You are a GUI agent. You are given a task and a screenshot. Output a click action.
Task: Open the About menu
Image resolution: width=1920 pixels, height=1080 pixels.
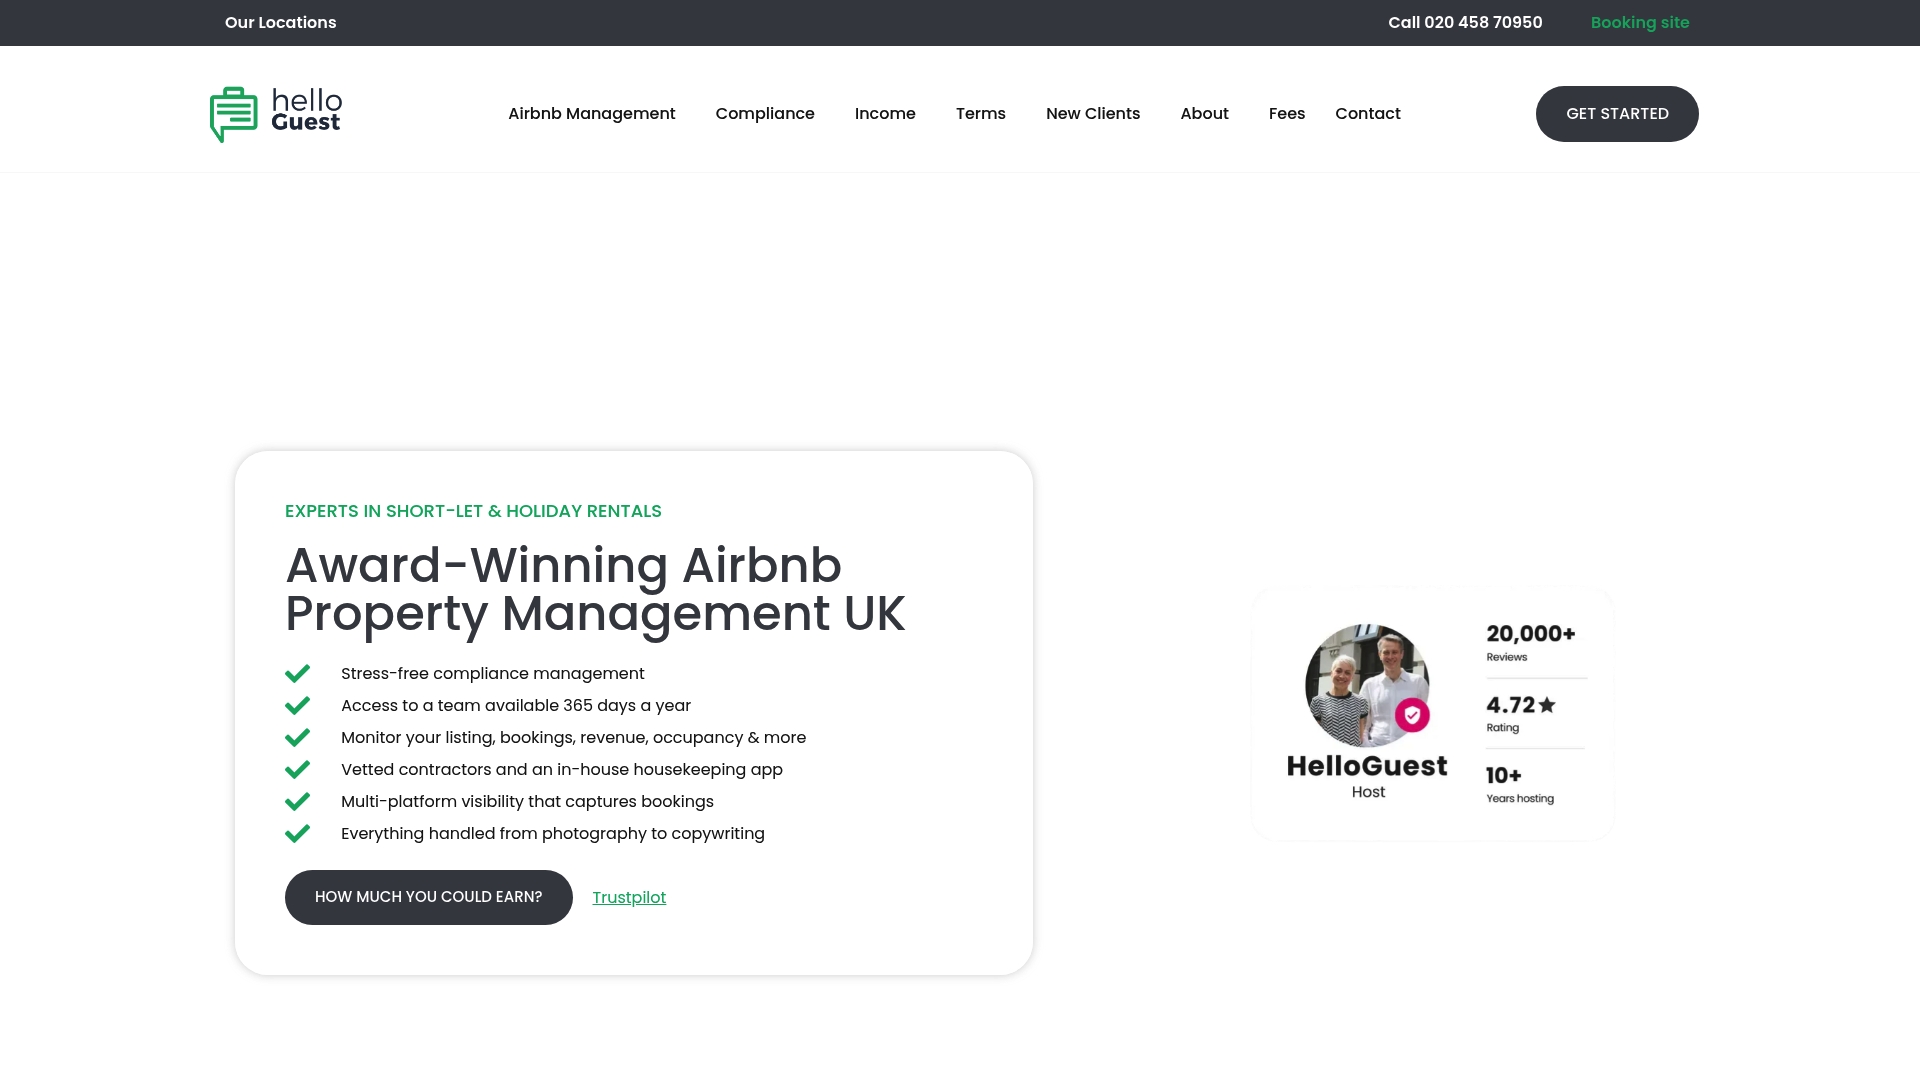(x=1204, y=114)
